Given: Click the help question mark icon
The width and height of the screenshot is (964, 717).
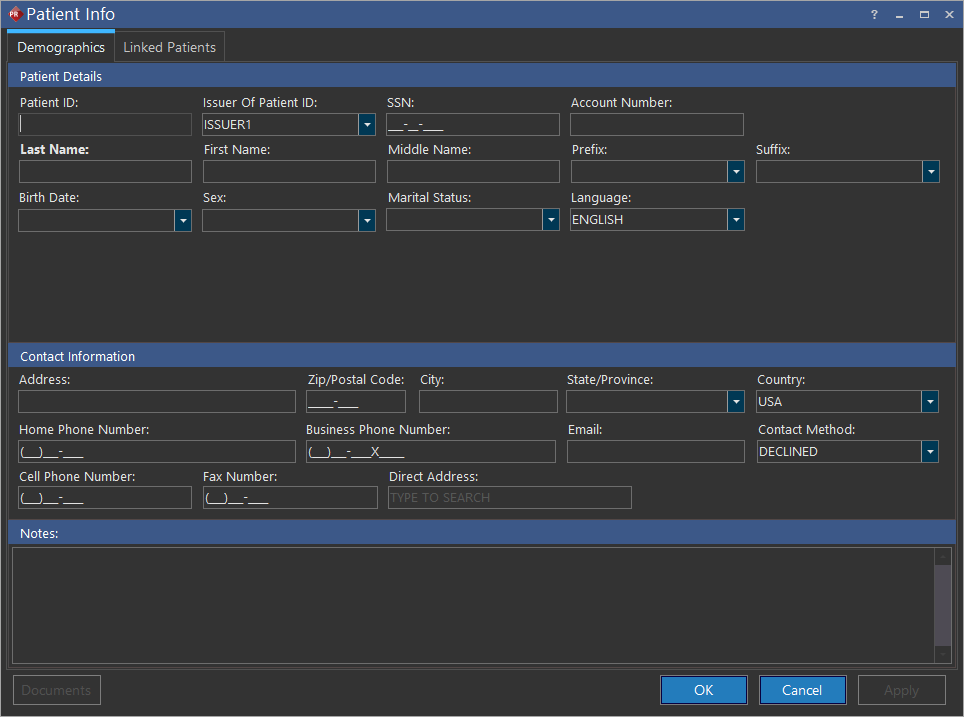Looking at the screenshot, I should coord(873,14).
